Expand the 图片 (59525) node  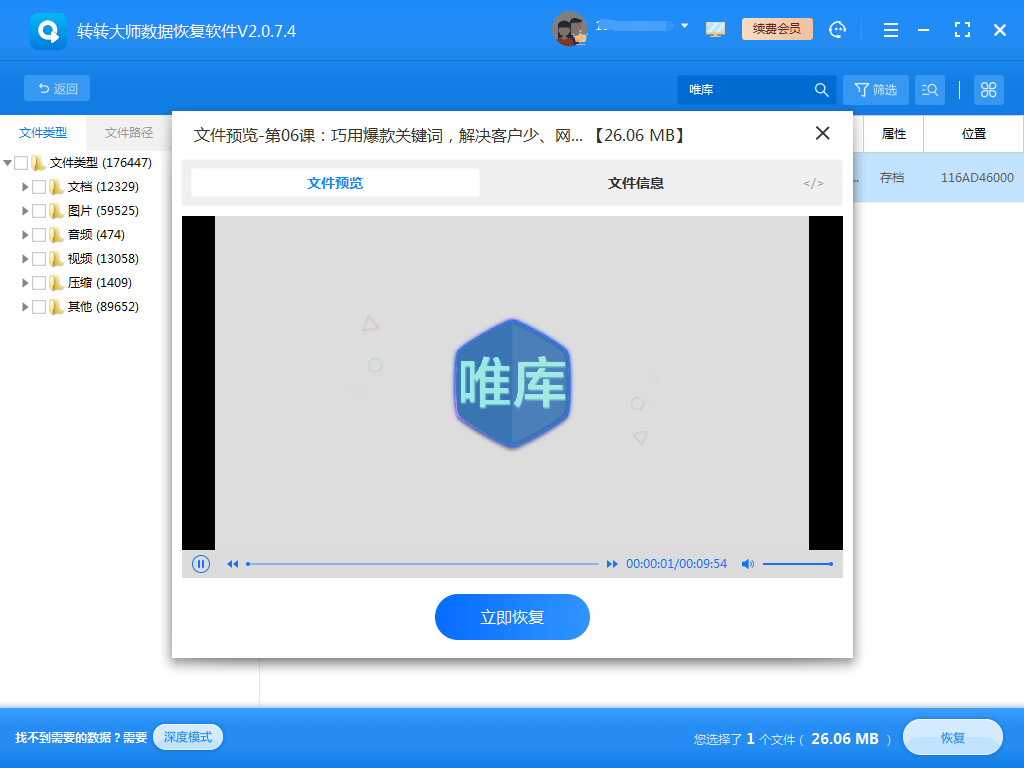[25, 211]
